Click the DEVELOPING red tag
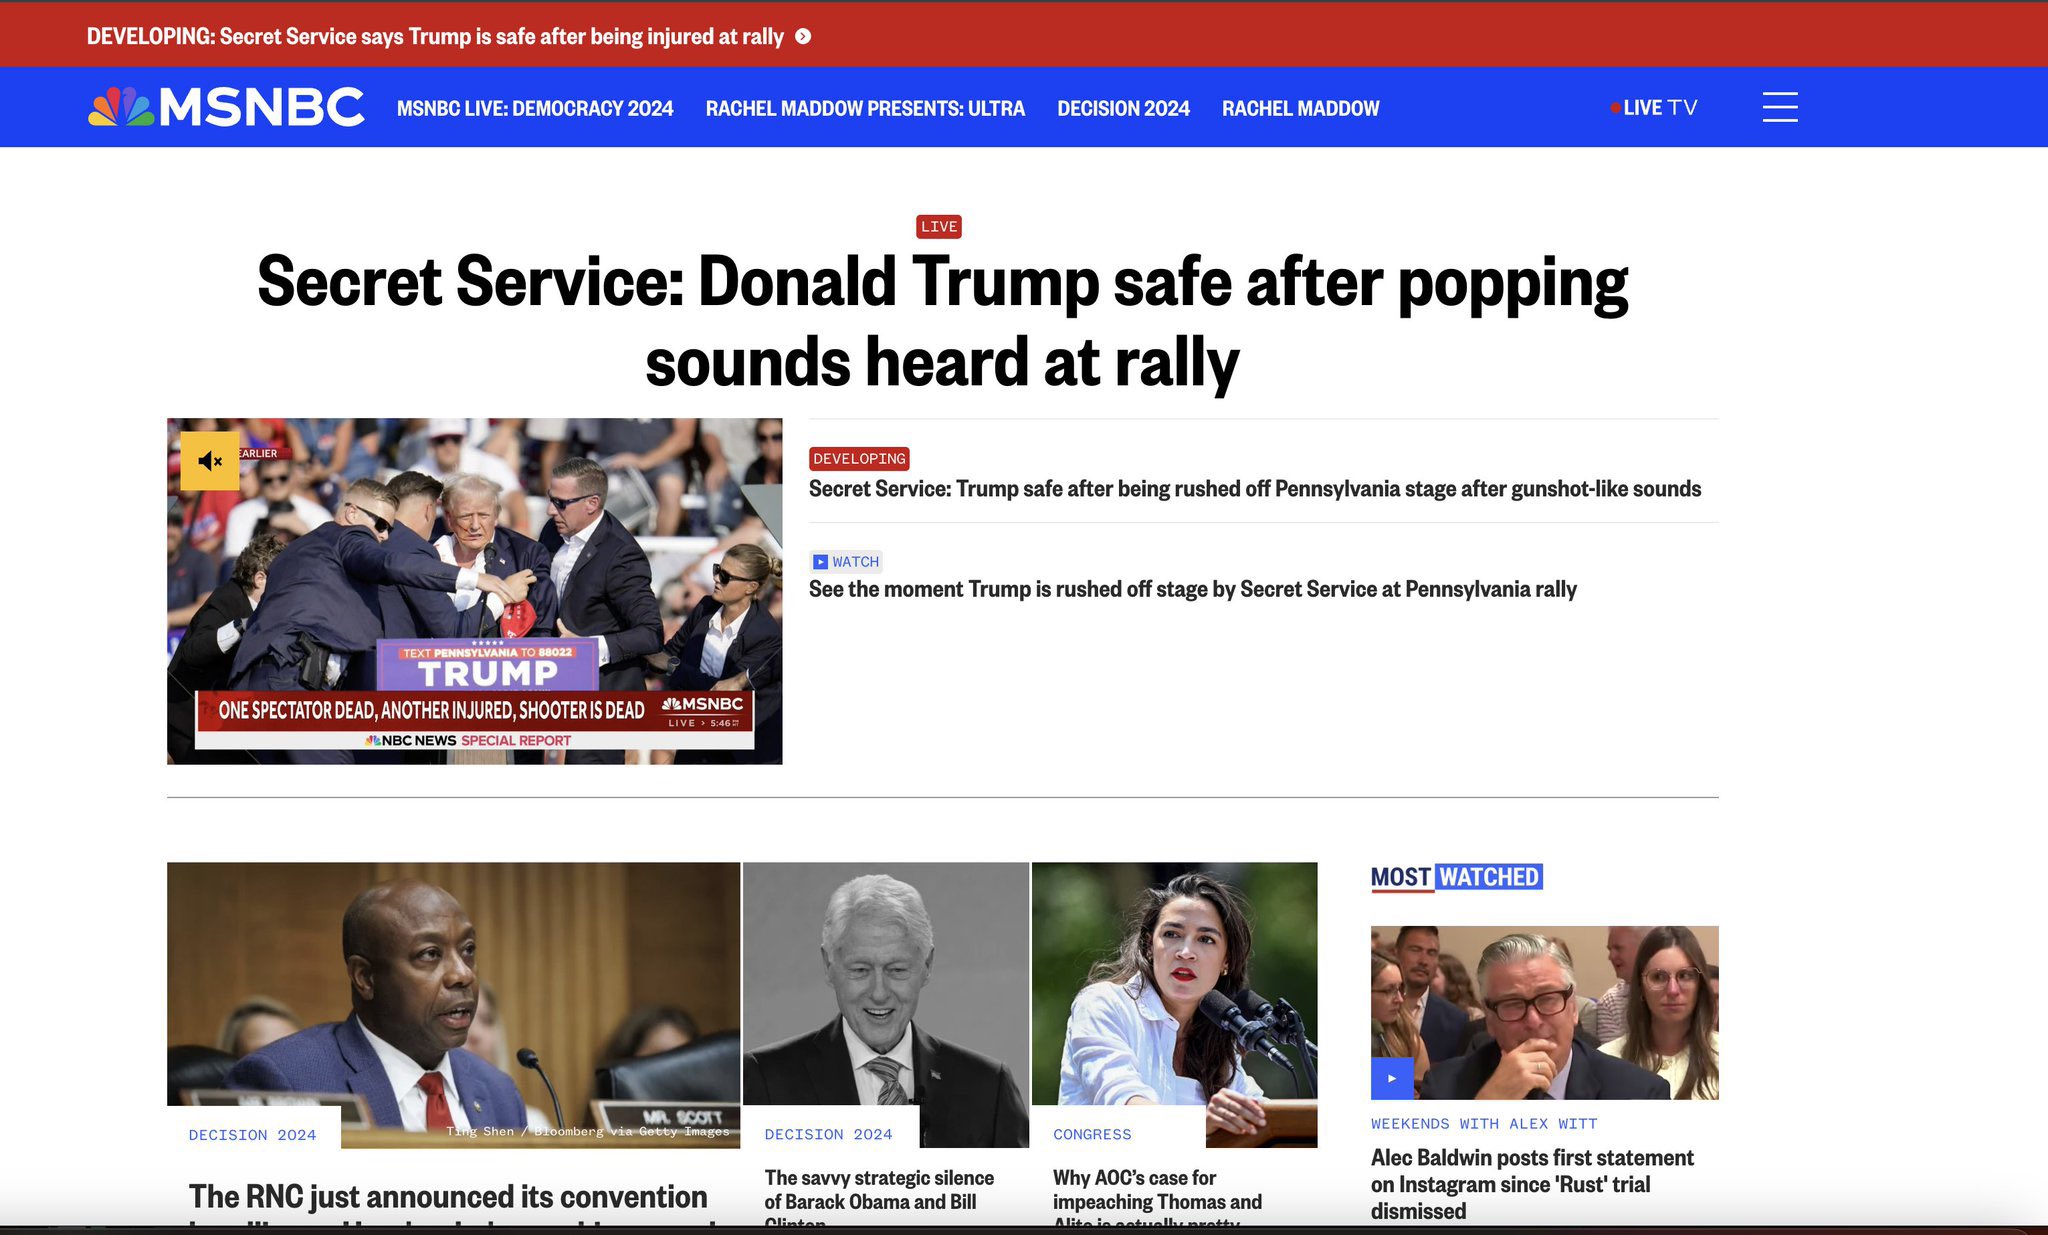Screen dimensions: 2048x1235 point(859,459)
